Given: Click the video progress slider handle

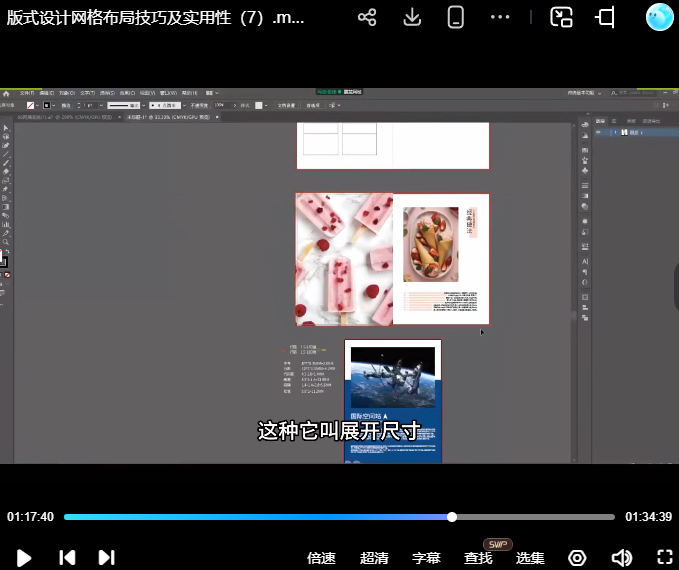Looking at the screenshot, I should 452,517.
